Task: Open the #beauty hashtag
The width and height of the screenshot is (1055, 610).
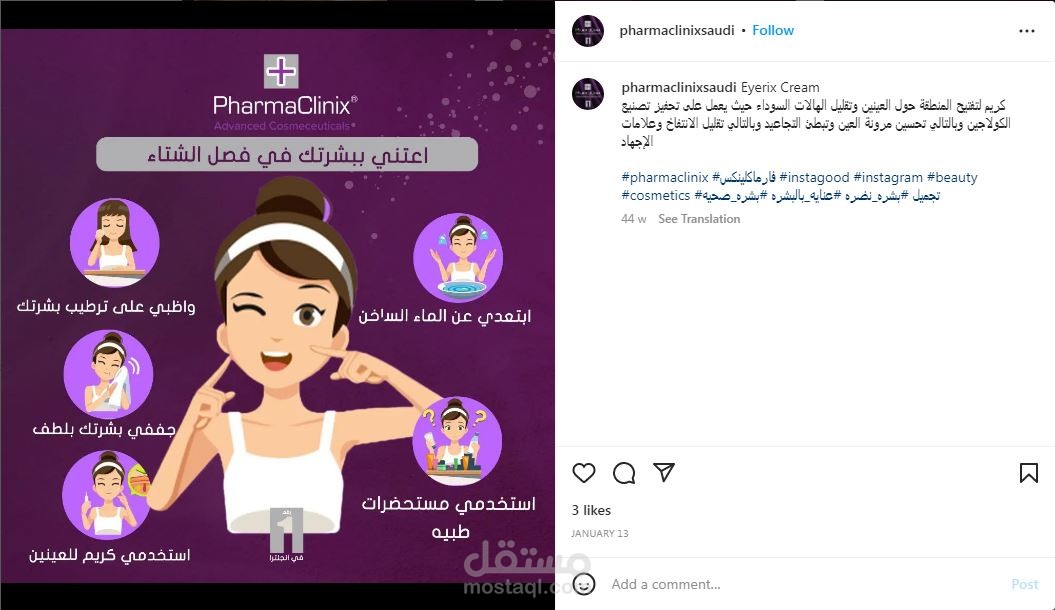Action: click(951, 178)
